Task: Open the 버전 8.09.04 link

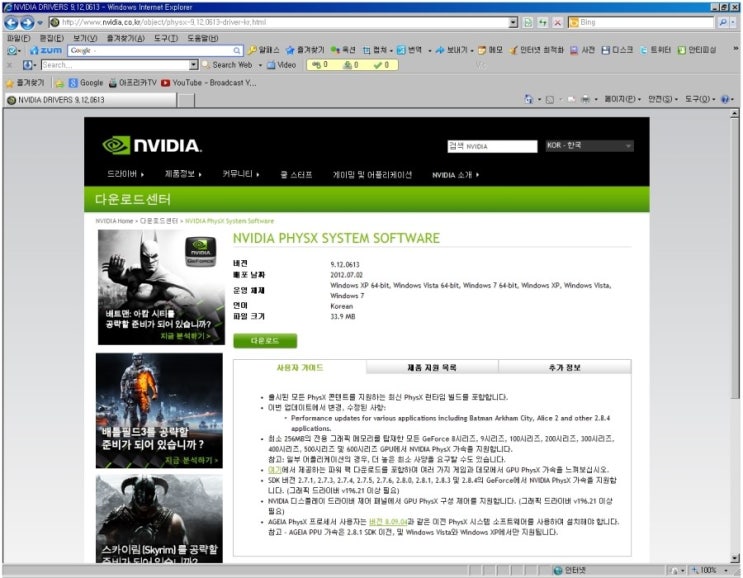Action: [x=388, y=522]
